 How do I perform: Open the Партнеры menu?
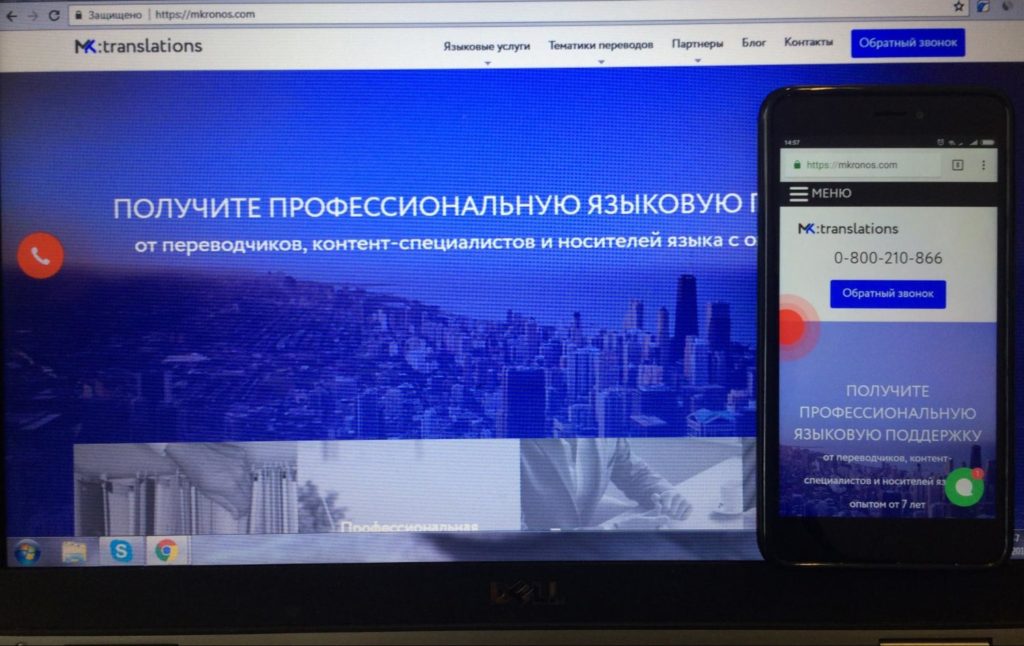point(697,43)
